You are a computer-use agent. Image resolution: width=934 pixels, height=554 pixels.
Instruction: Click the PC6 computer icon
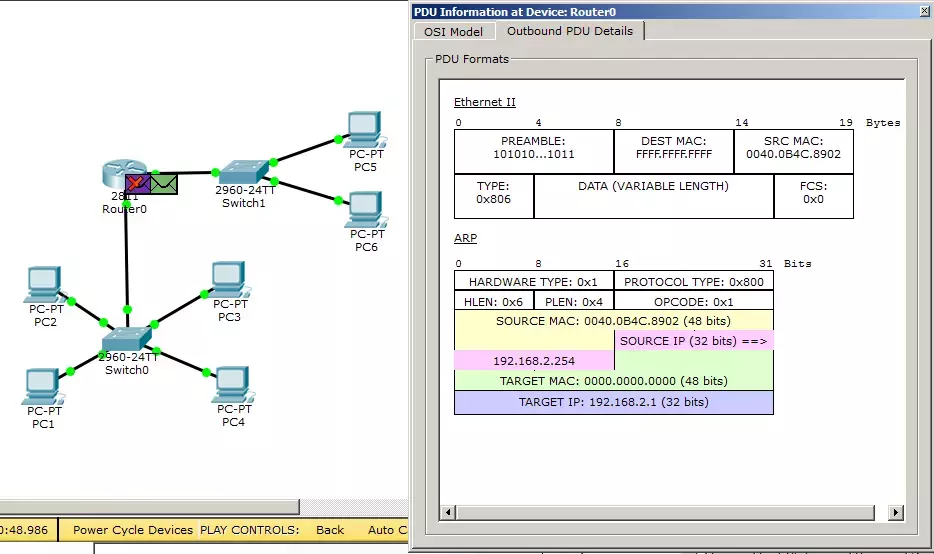tap(366, 209)
